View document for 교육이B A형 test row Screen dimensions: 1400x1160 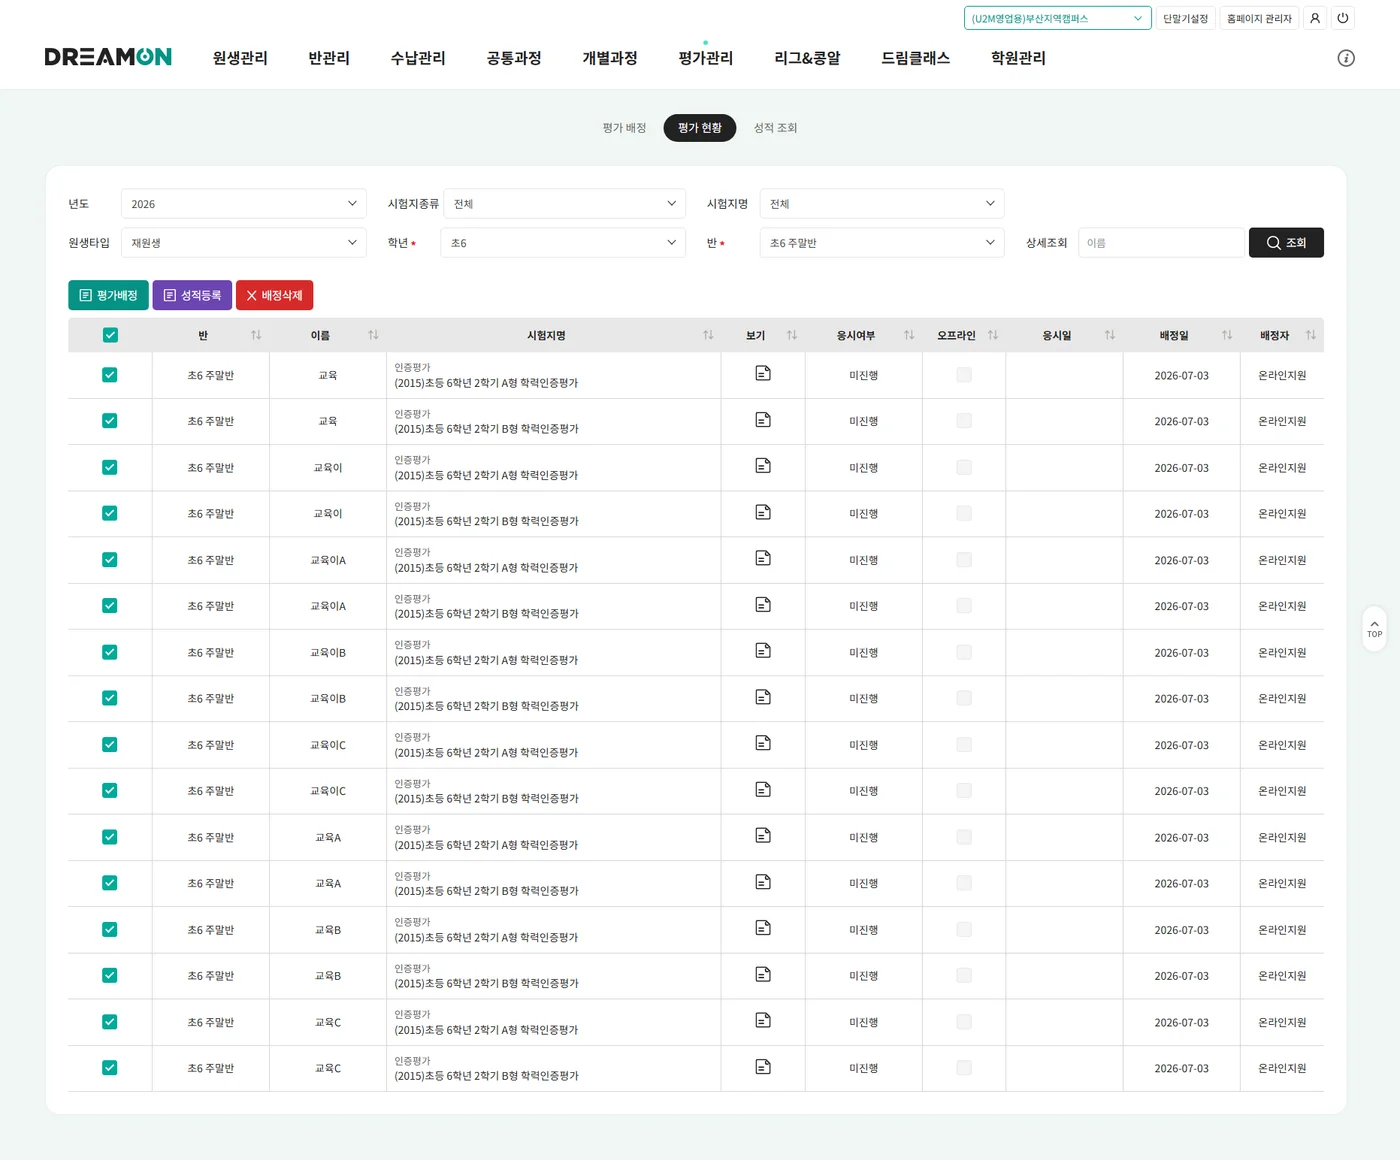763,651
